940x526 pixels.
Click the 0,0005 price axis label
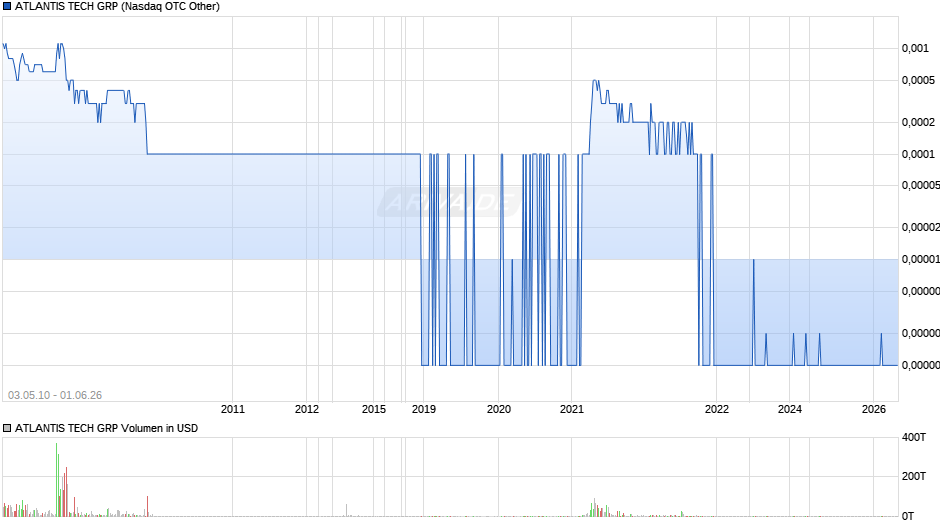pos(918,80)
